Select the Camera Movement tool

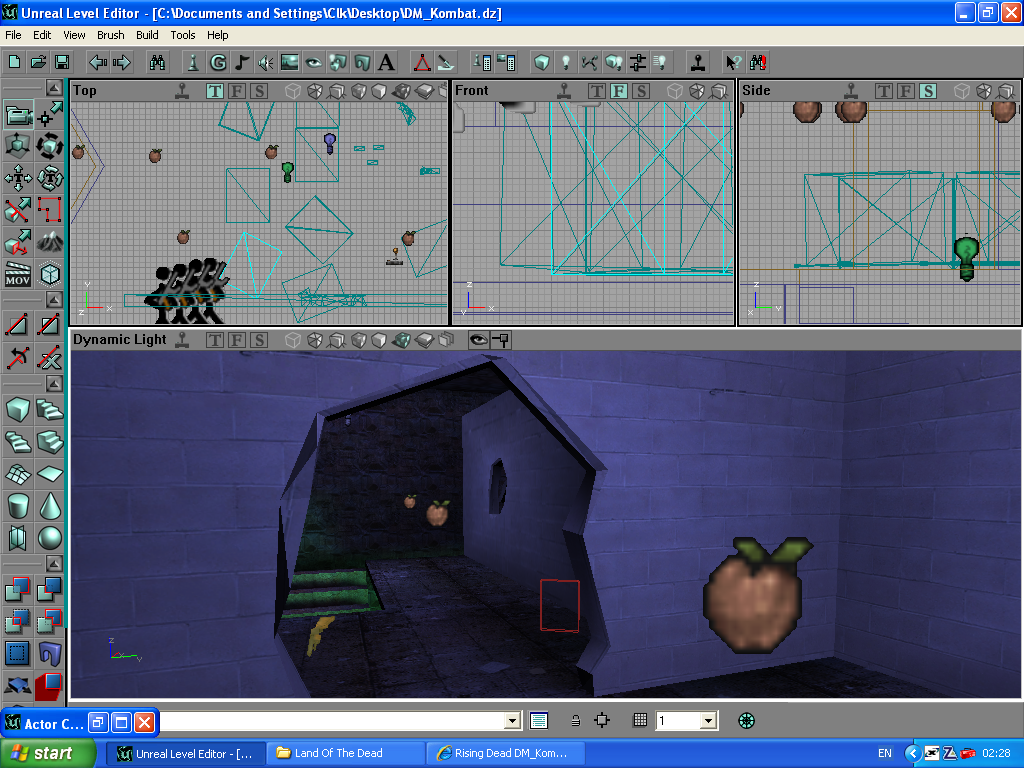click(18, 116)
